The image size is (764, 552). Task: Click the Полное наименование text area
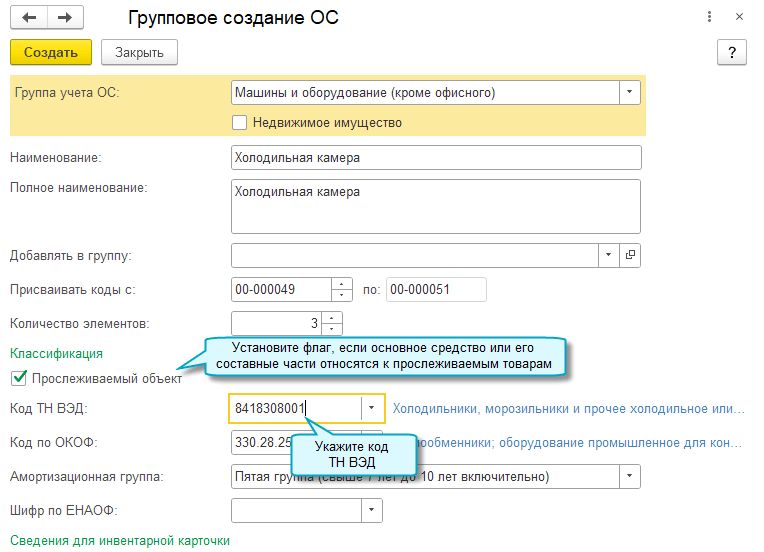[x=434, y=205]
